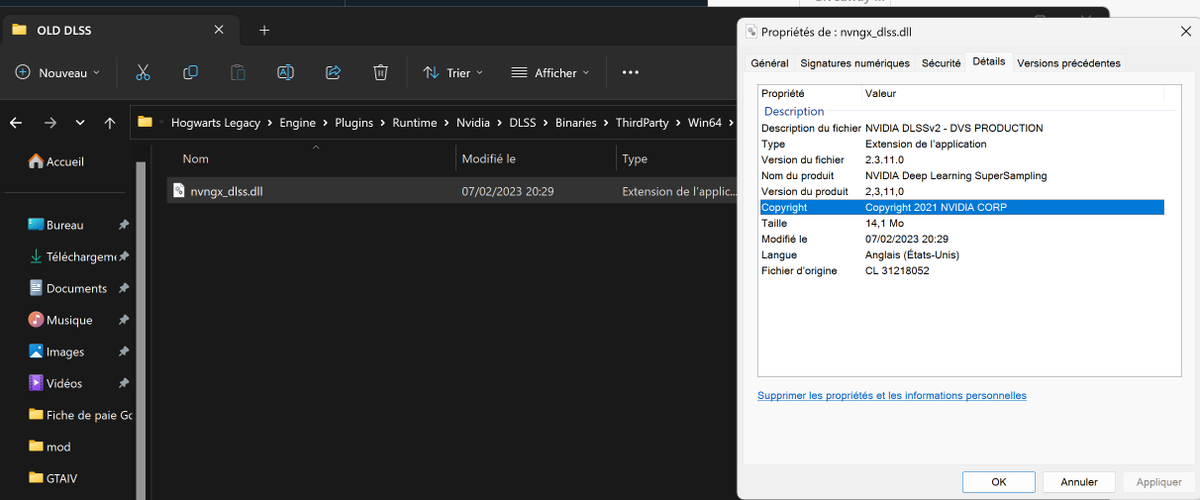The height and width of the screenshot is (500, 1200).
Task: Click the nvngx_dll.dll file icon
Action: (x=179, y=190)
